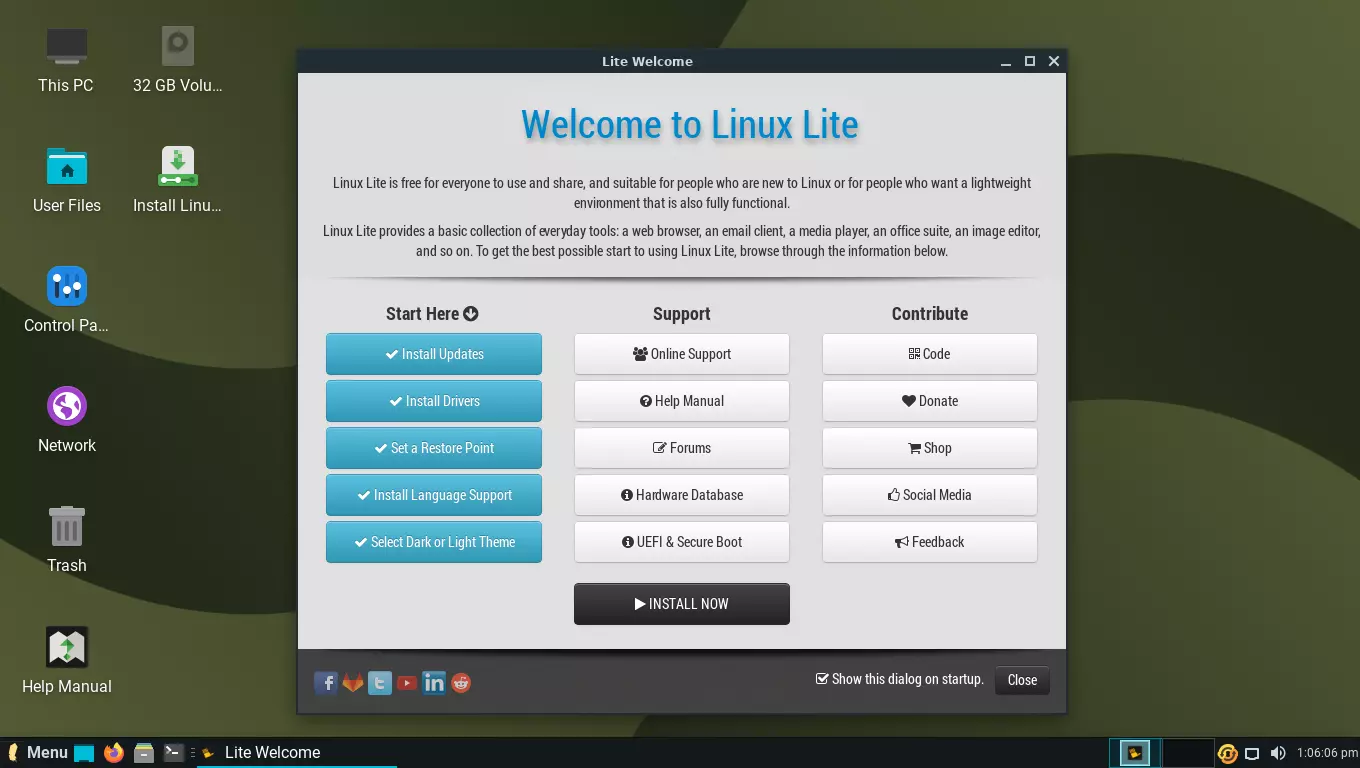Click the INSTALL NOW button
The image size is (1360, 768).
[x=682, y=604]
